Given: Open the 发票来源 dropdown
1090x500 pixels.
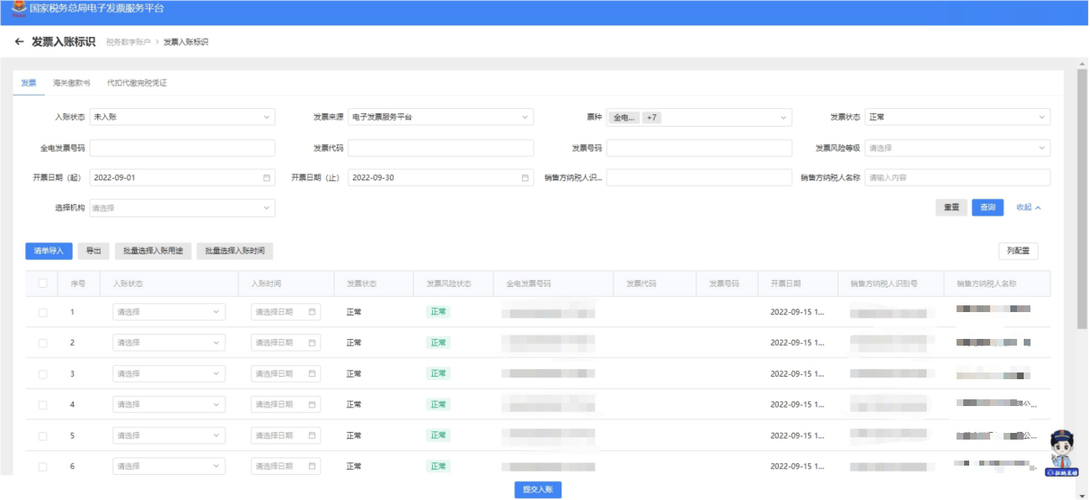Looking at the screenshot, I should tap(441, 117).
